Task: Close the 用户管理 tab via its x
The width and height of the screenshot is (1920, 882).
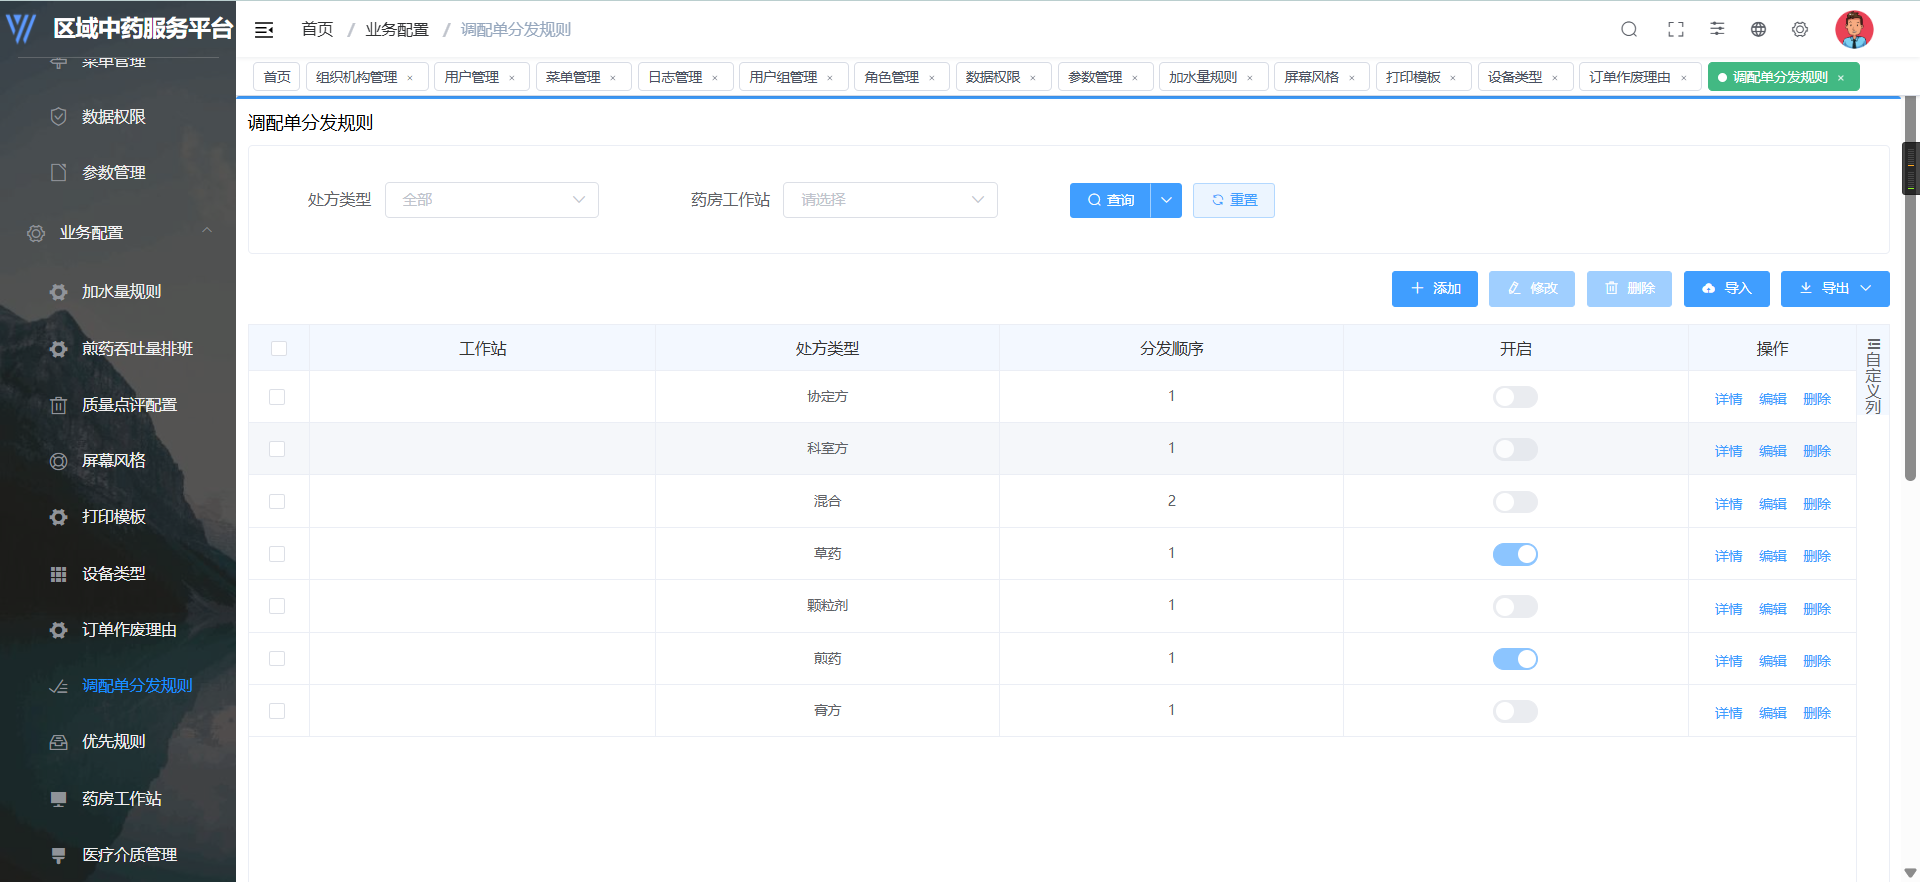Action: (512, 78)
